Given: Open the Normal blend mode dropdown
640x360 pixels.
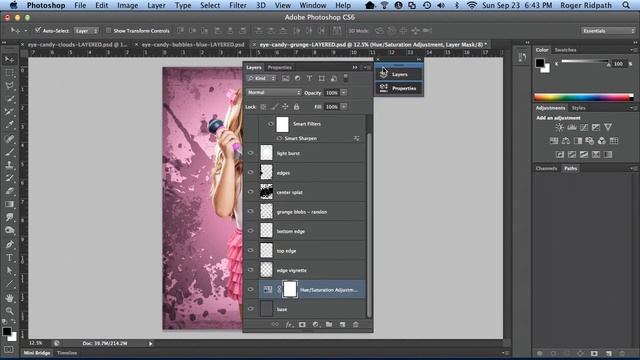Looking at the screenshot, I should coord(274,93).
